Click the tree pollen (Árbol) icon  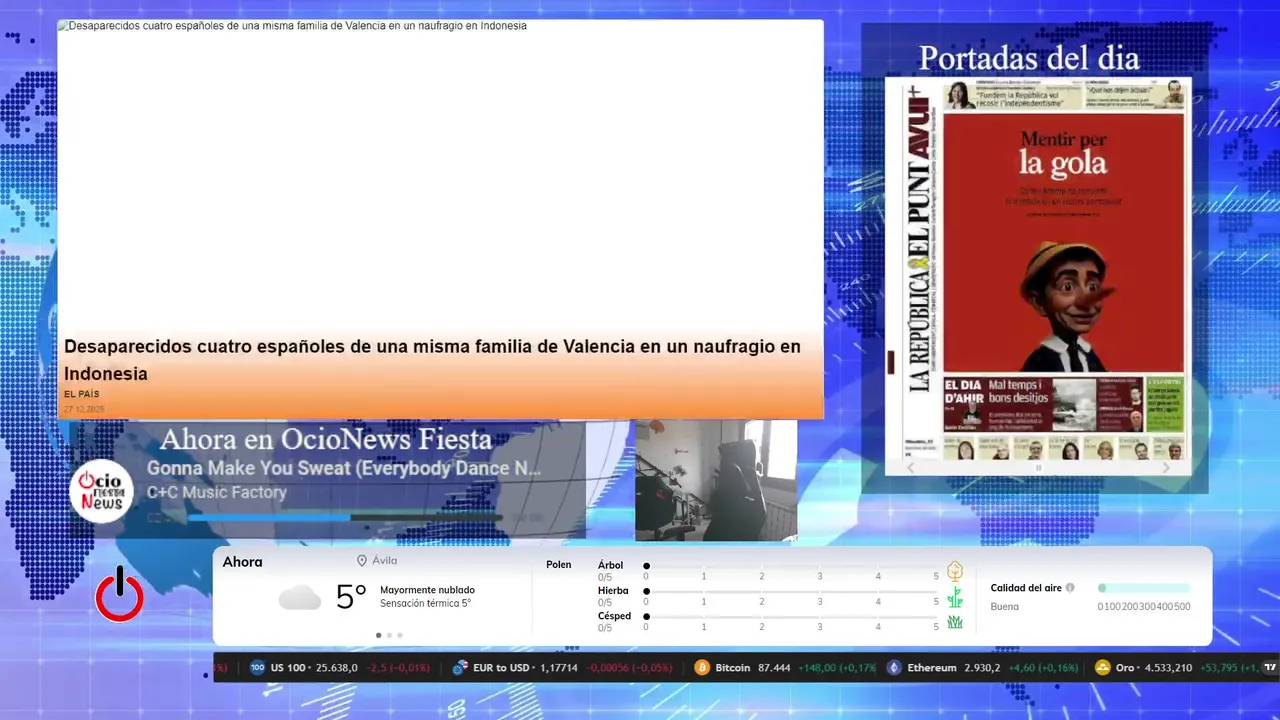coord(955,571)
